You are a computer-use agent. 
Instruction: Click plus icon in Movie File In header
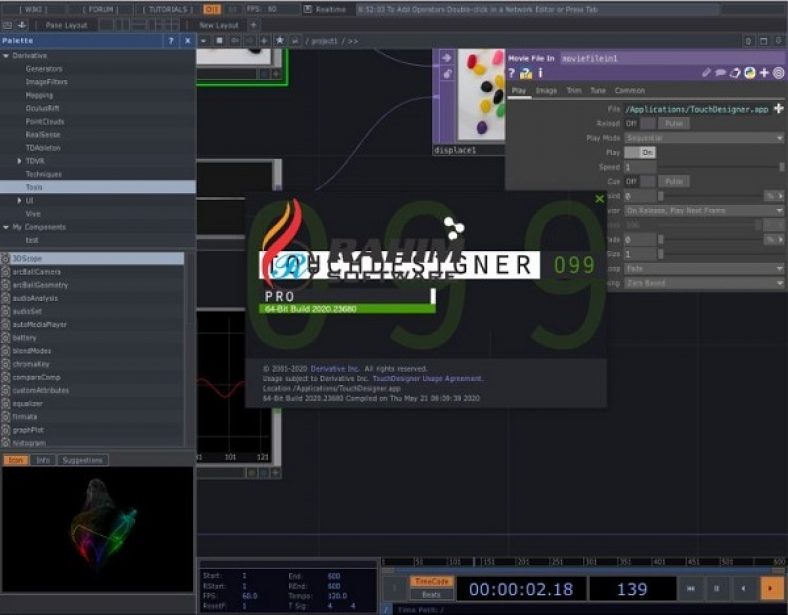(x=764, y=73)
